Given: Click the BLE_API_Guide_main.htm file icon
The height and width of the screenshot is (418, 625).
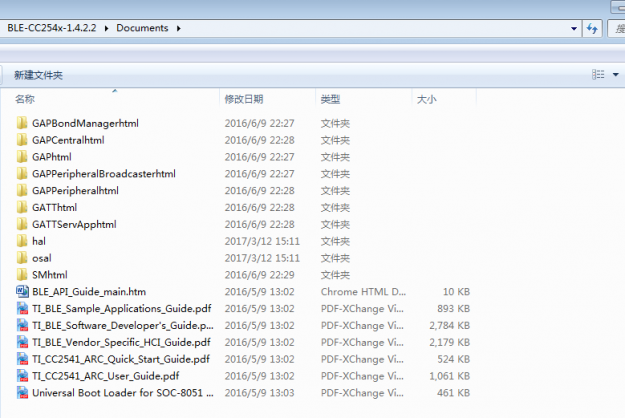Looking at the screenshot, I should pyautogui.click(x=22, y=292).
